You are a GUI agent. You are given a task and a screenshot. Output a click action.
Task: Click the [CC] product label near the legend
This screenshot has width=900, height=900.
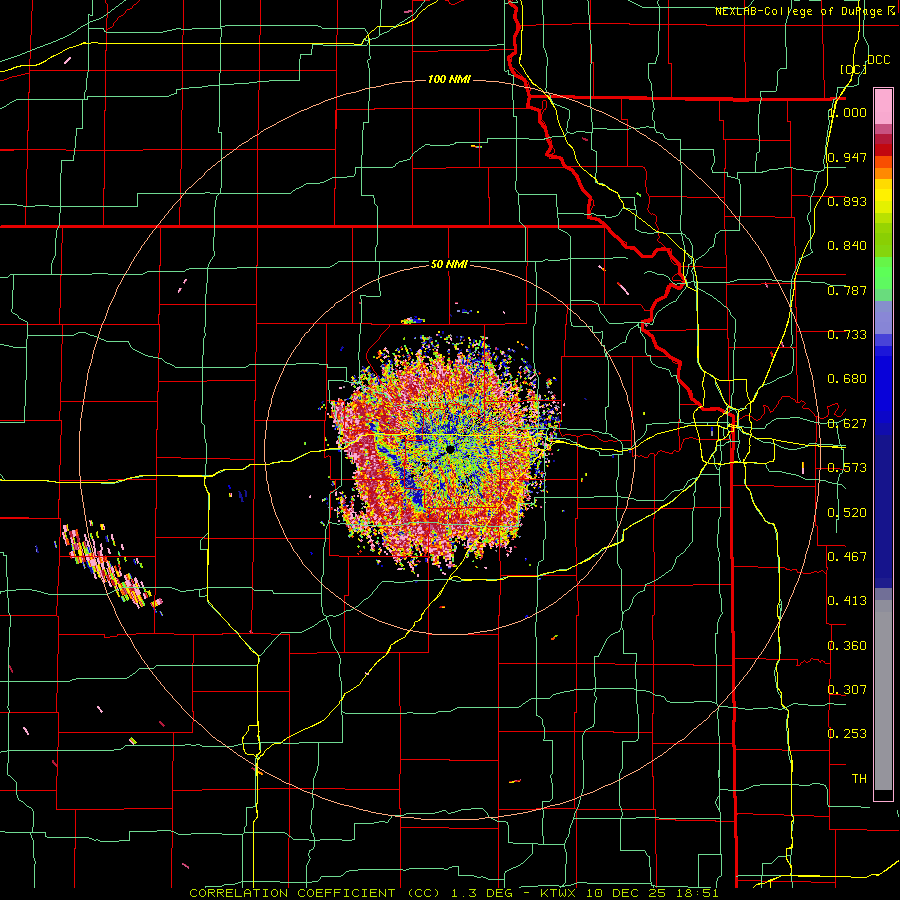pos(853,69)
